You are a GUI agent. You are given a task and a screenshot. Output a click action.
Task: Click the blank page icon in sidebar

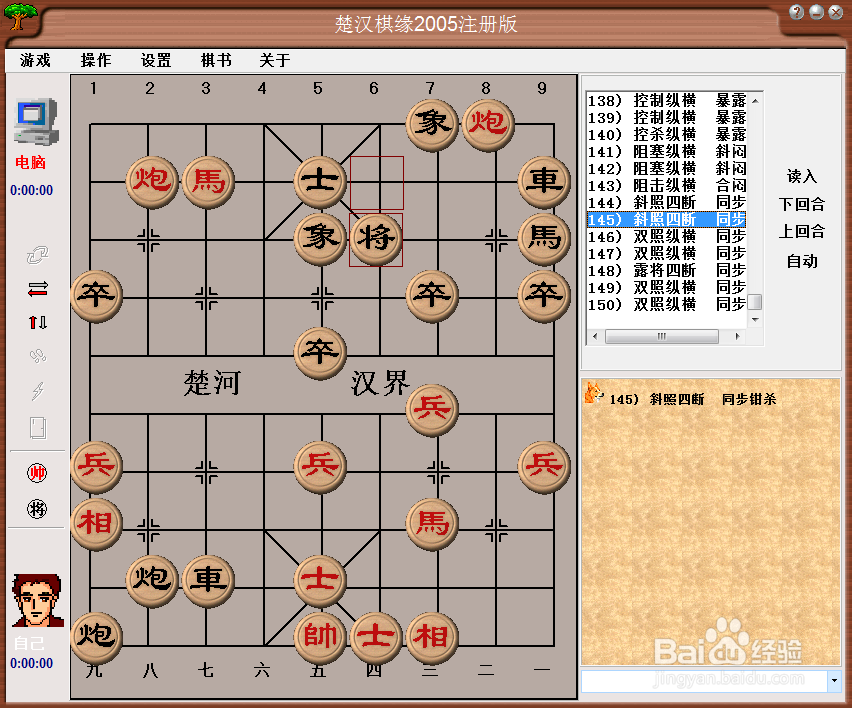point(37,428)
